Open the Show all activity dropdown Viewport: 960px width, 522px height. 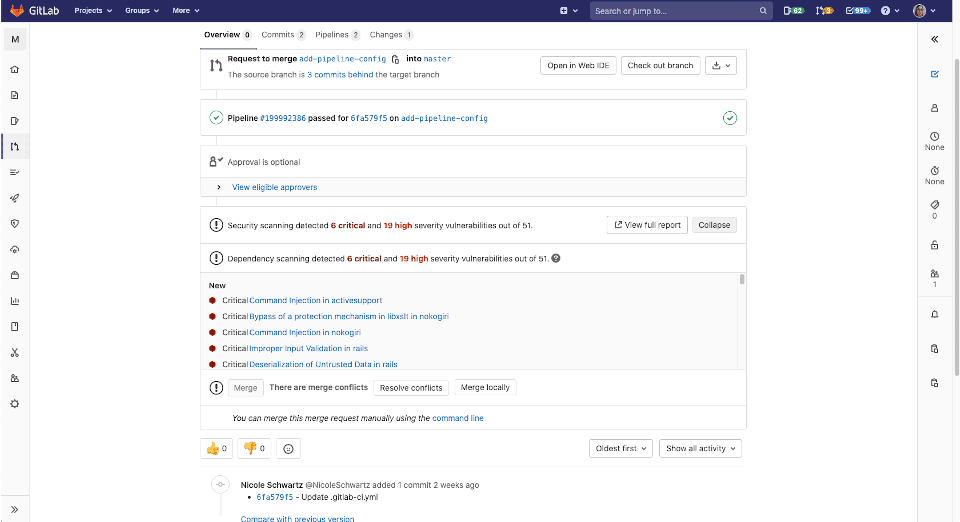coord(700,449)
